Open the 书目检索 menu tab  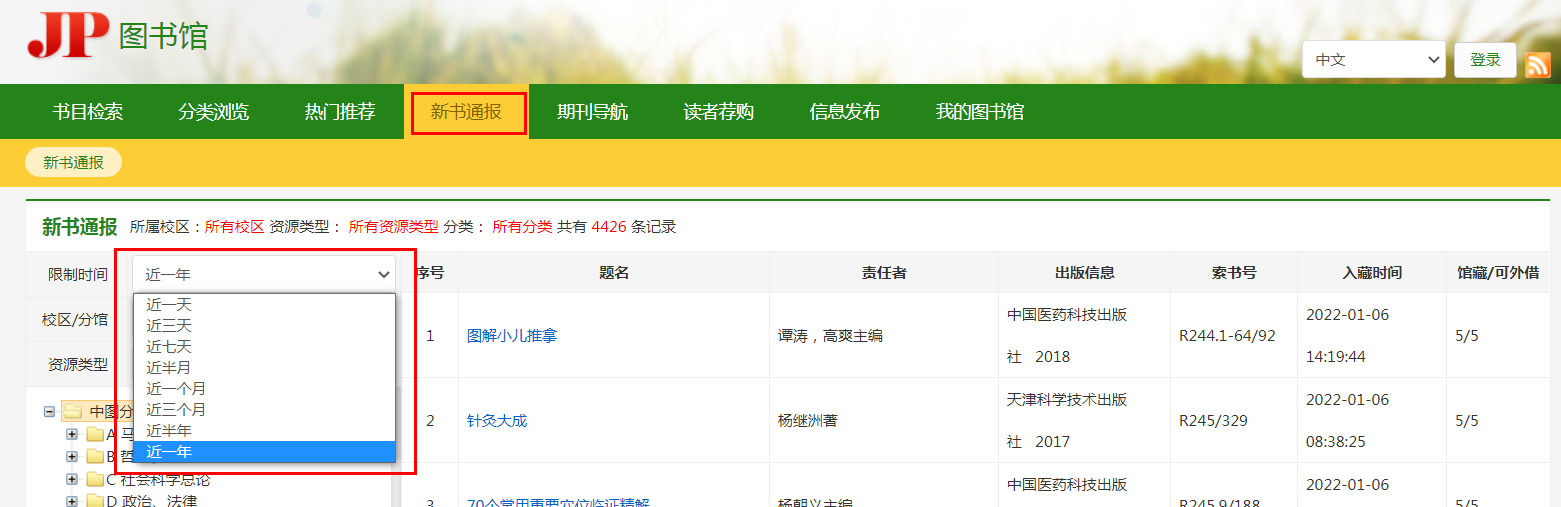tap(88, 111)
